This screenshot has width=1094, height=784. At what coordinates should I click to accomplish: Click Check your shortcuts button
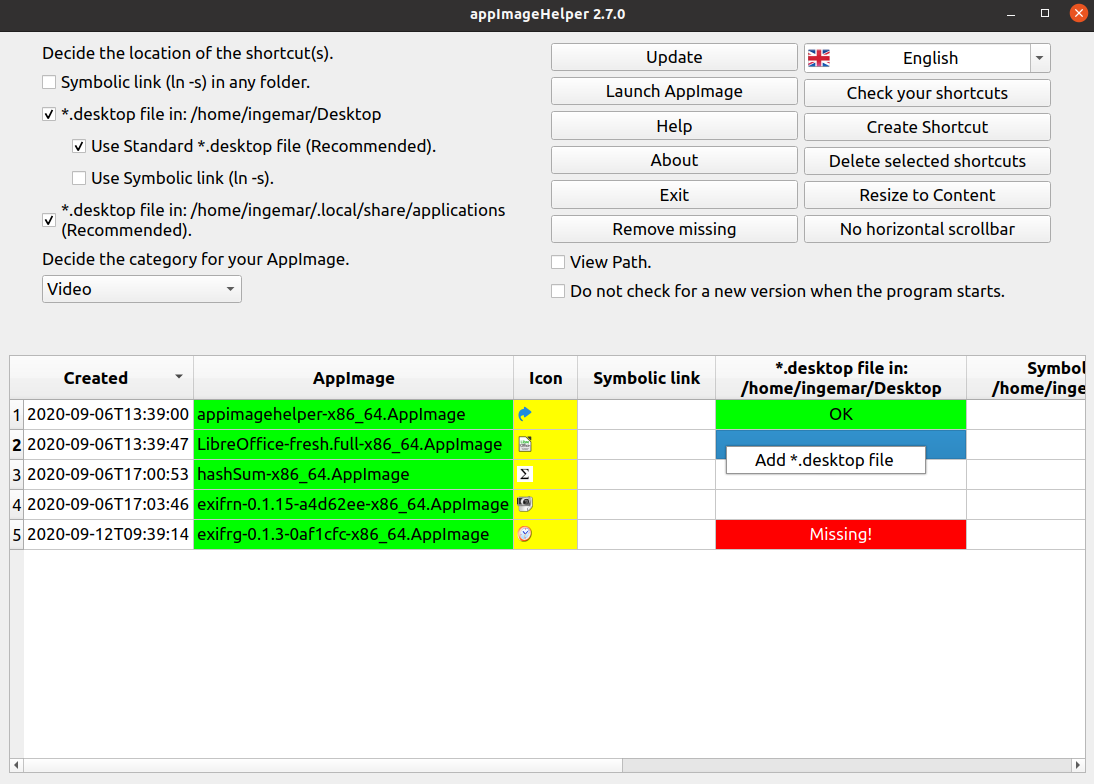(927, 93)
